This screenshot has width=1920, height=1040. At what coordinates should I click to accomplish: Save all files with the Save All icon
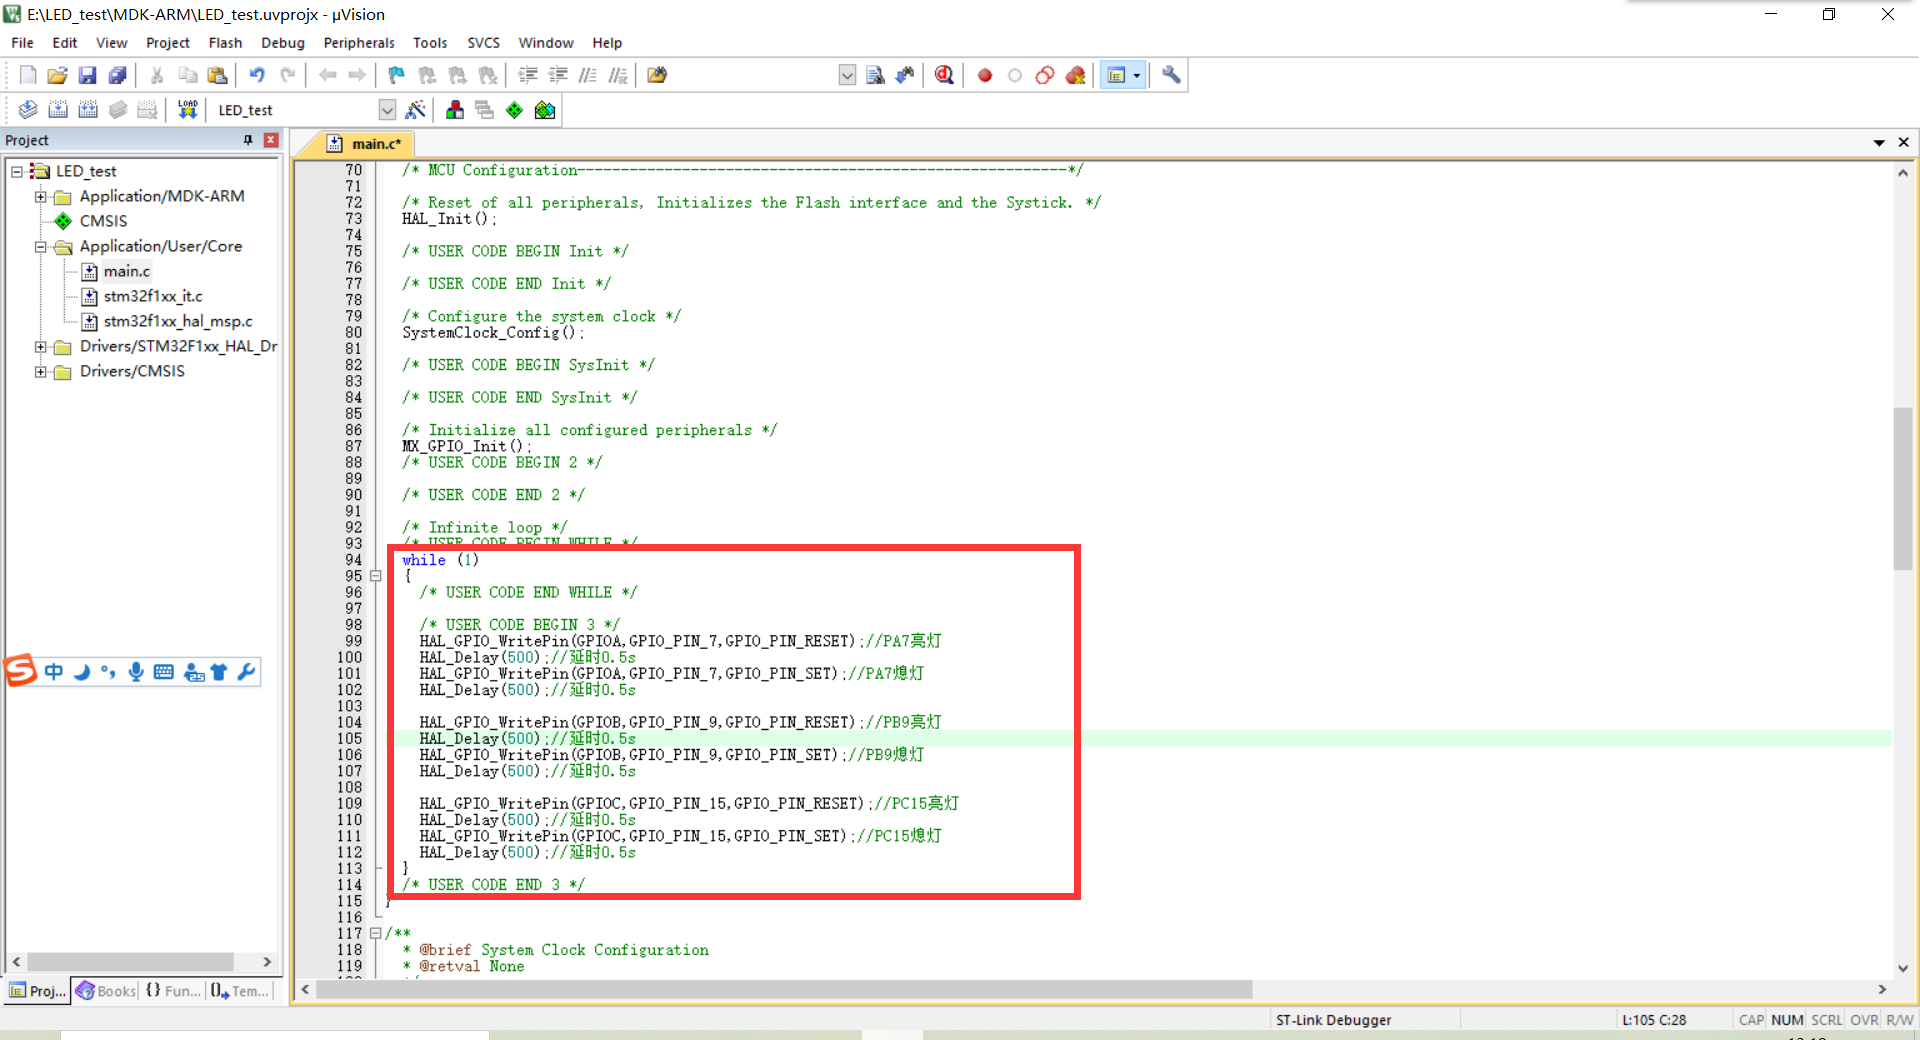pyautogui.click(x=117, y=75)
